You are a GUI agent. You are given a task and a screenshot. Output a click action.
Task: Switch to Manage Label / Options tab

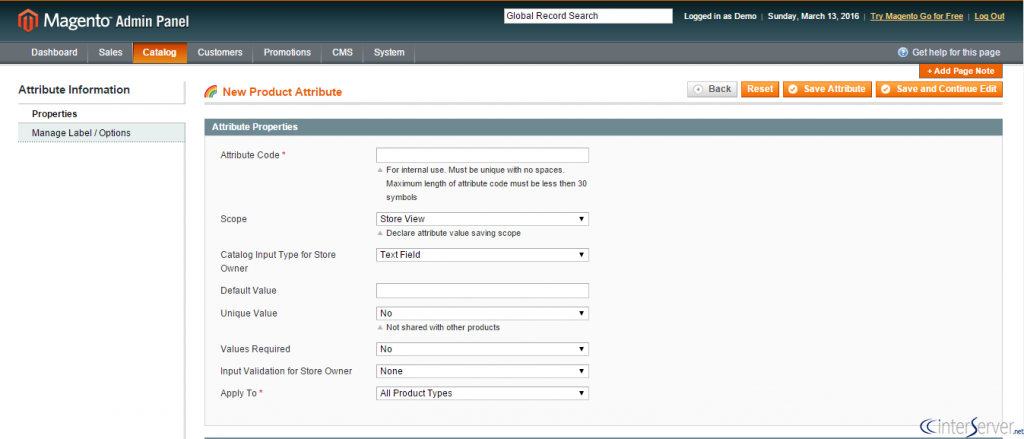point(101,133)
